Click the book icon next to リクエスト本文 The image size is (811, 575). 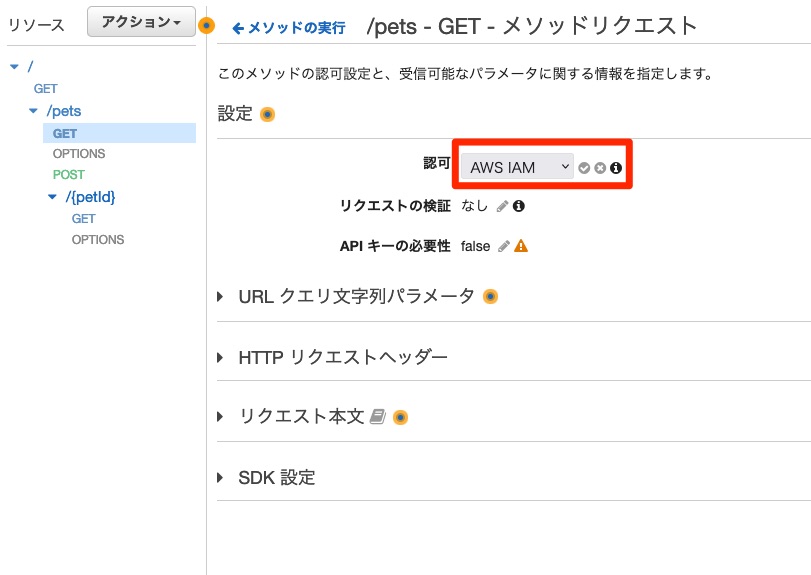pos(378,417)
